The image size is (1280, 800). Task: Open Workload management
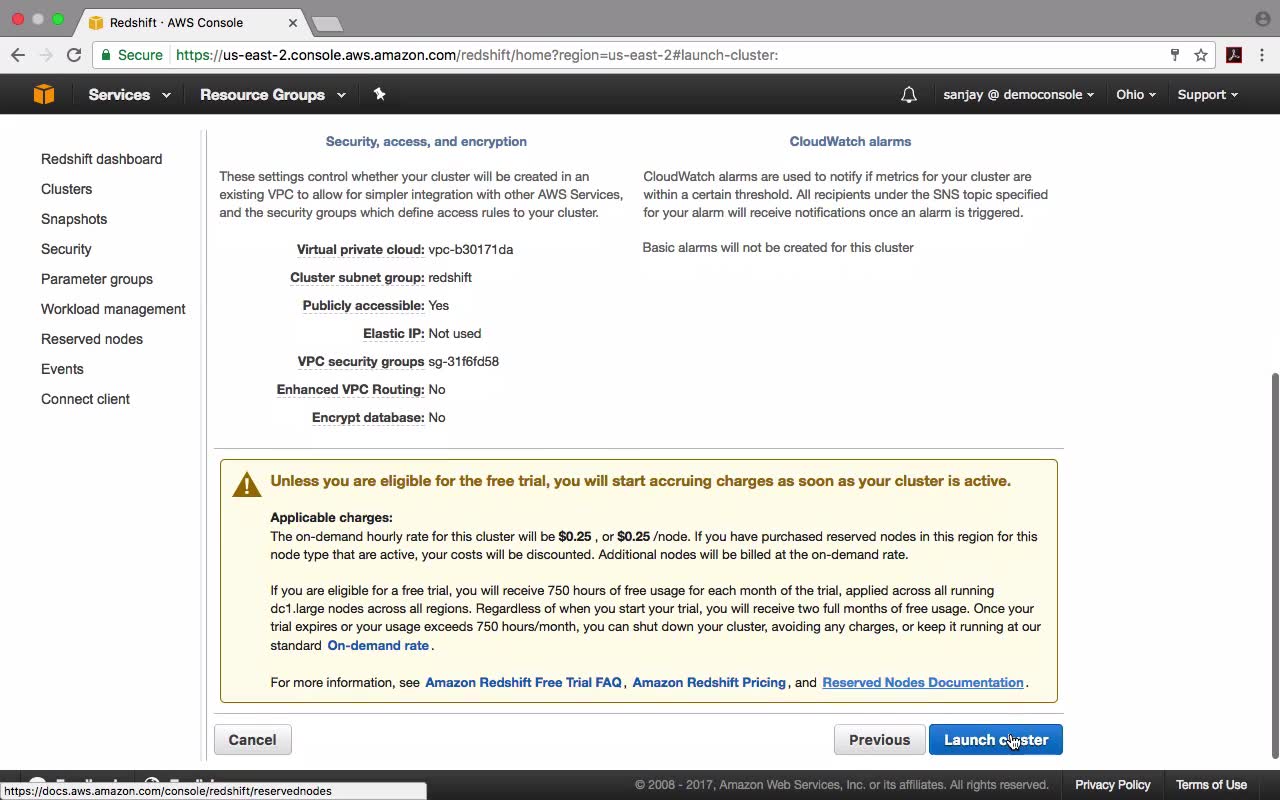(113, 309)
